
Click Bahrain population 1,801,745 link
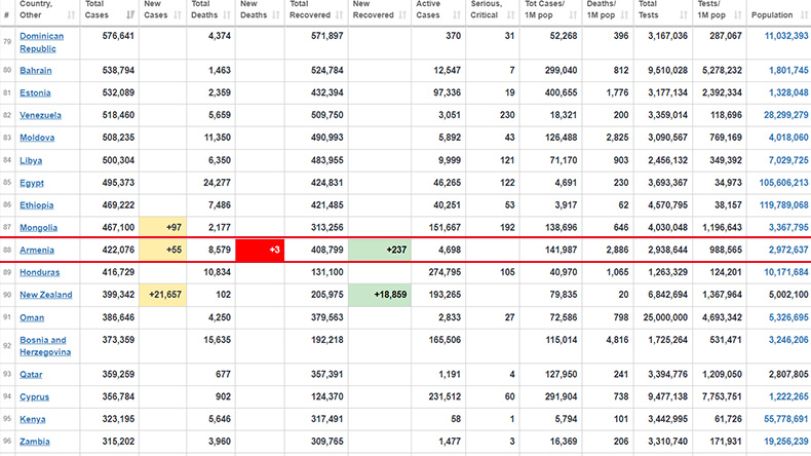(788, 70)
